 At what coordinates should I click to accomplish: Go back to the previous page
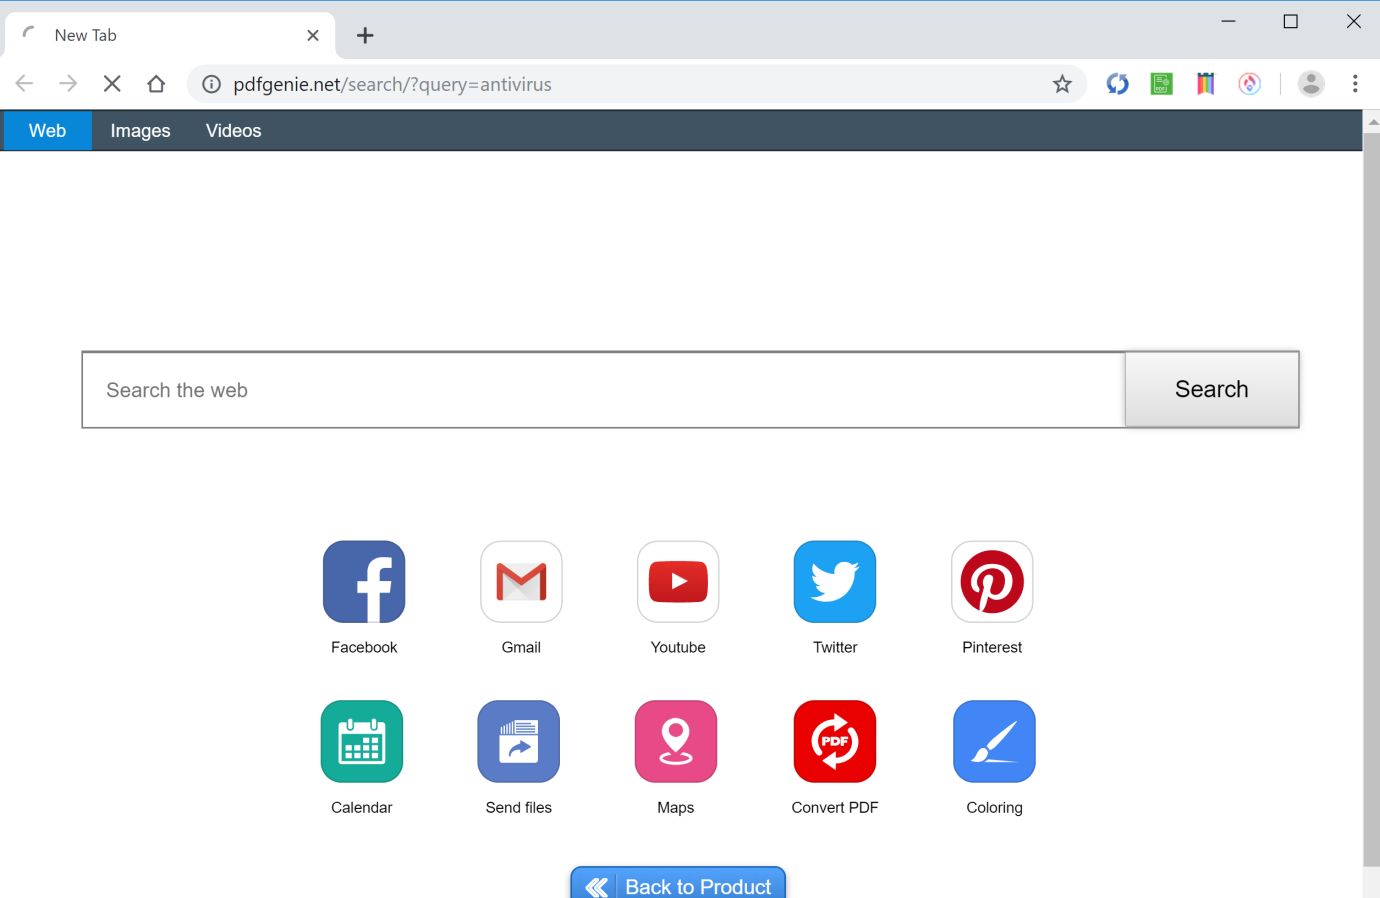tap(25, 84)
